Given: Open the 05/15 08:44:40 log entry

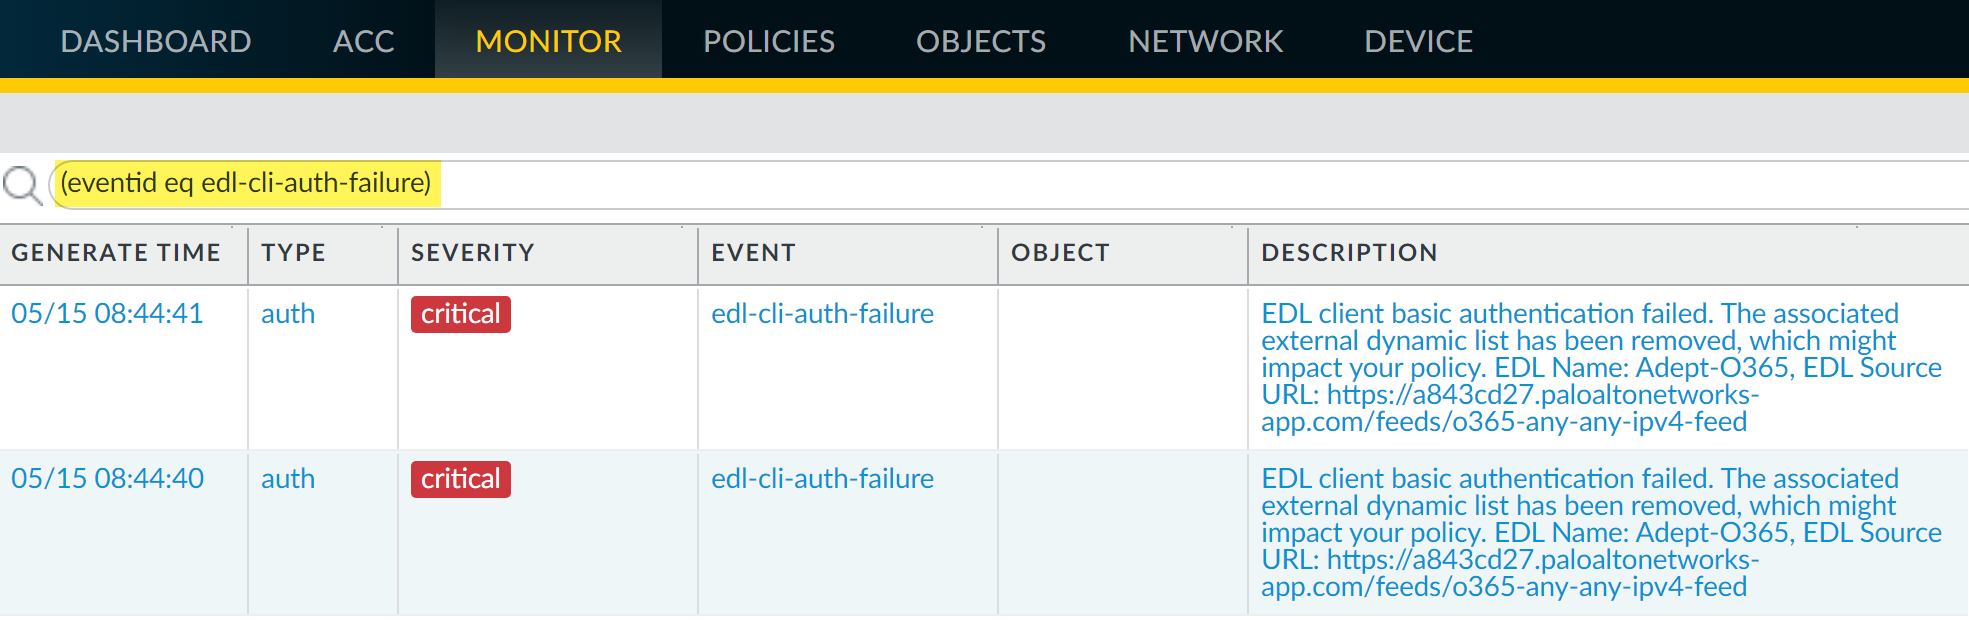Looking at the screenshot, I should point(107,479).
